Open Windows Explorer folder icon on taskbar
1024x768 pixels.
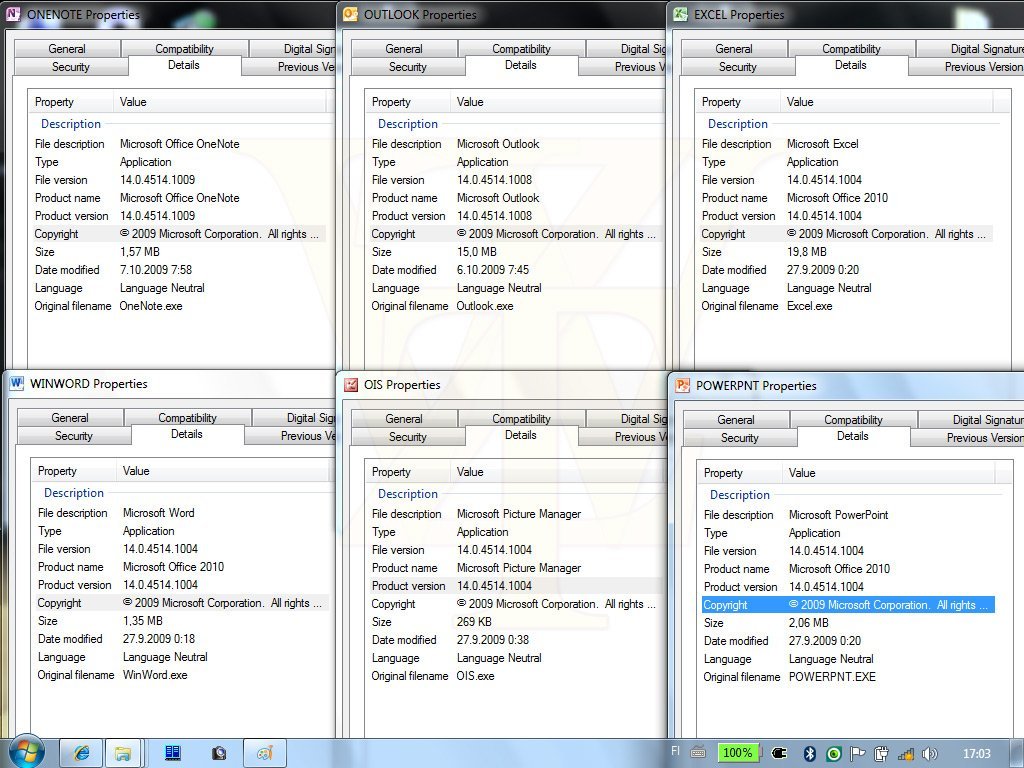tap(122, 753)
